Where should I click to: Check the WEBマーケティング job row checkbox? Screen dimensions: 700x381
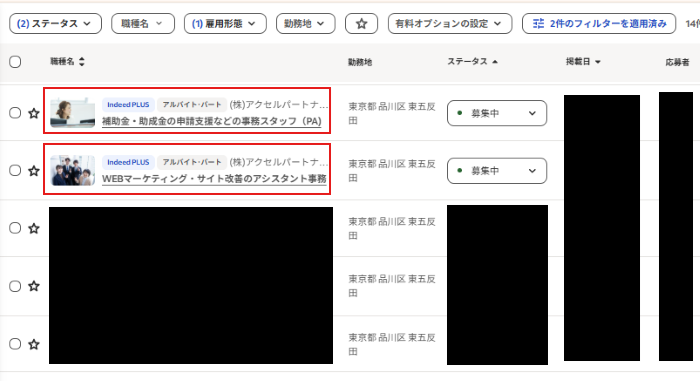(x=15, y=171)
